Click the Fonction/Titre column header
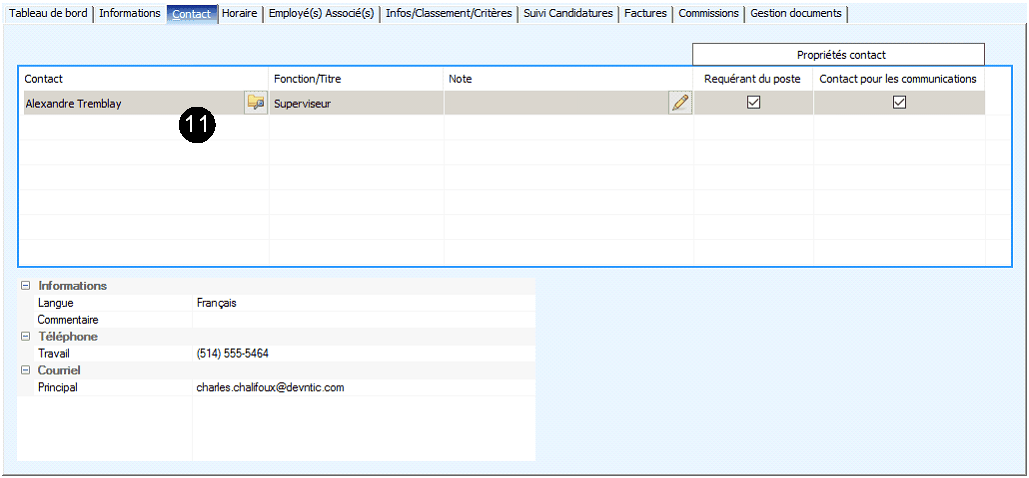Image resolution: width=1029 pixels, height=478 pixels. (x=355, y=78)
